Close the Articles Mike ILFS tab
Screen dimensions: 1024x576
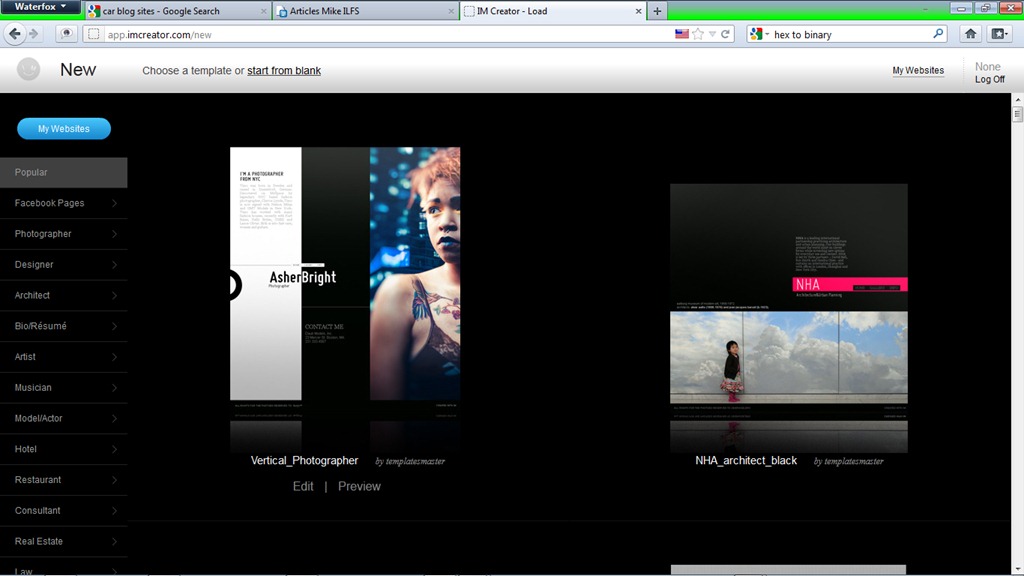pos(451,11)
